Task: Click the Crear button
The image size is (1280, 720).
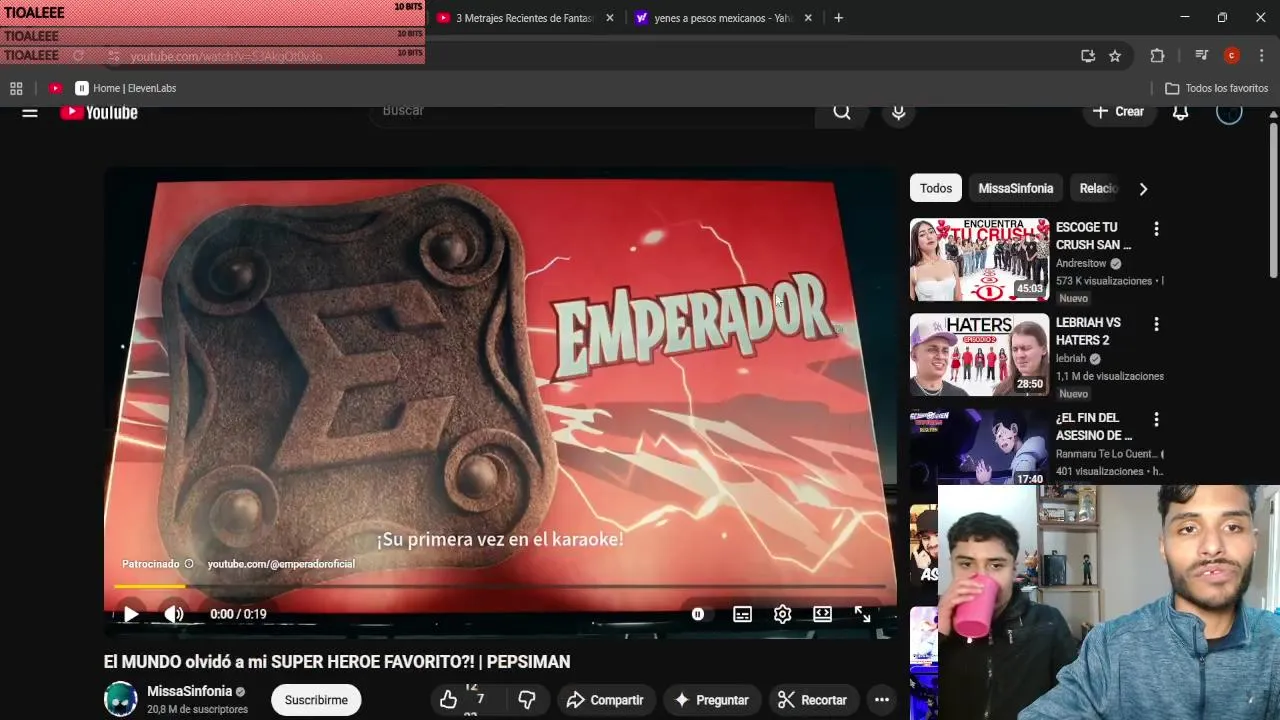Action: [x=1118, y=112]
